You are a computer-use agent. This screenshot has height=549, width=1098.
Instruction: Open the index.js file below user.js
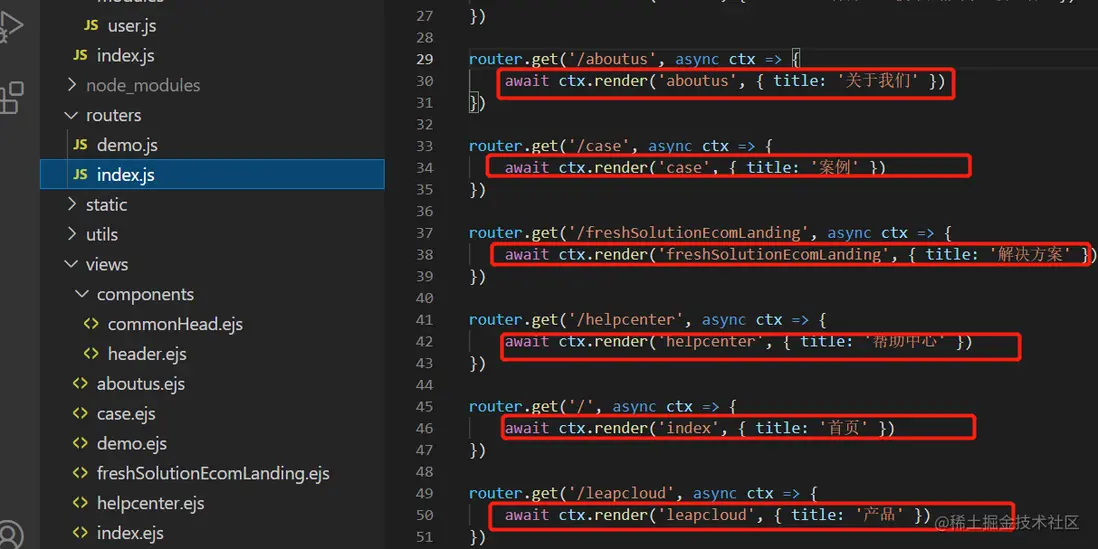coord(125,56)
